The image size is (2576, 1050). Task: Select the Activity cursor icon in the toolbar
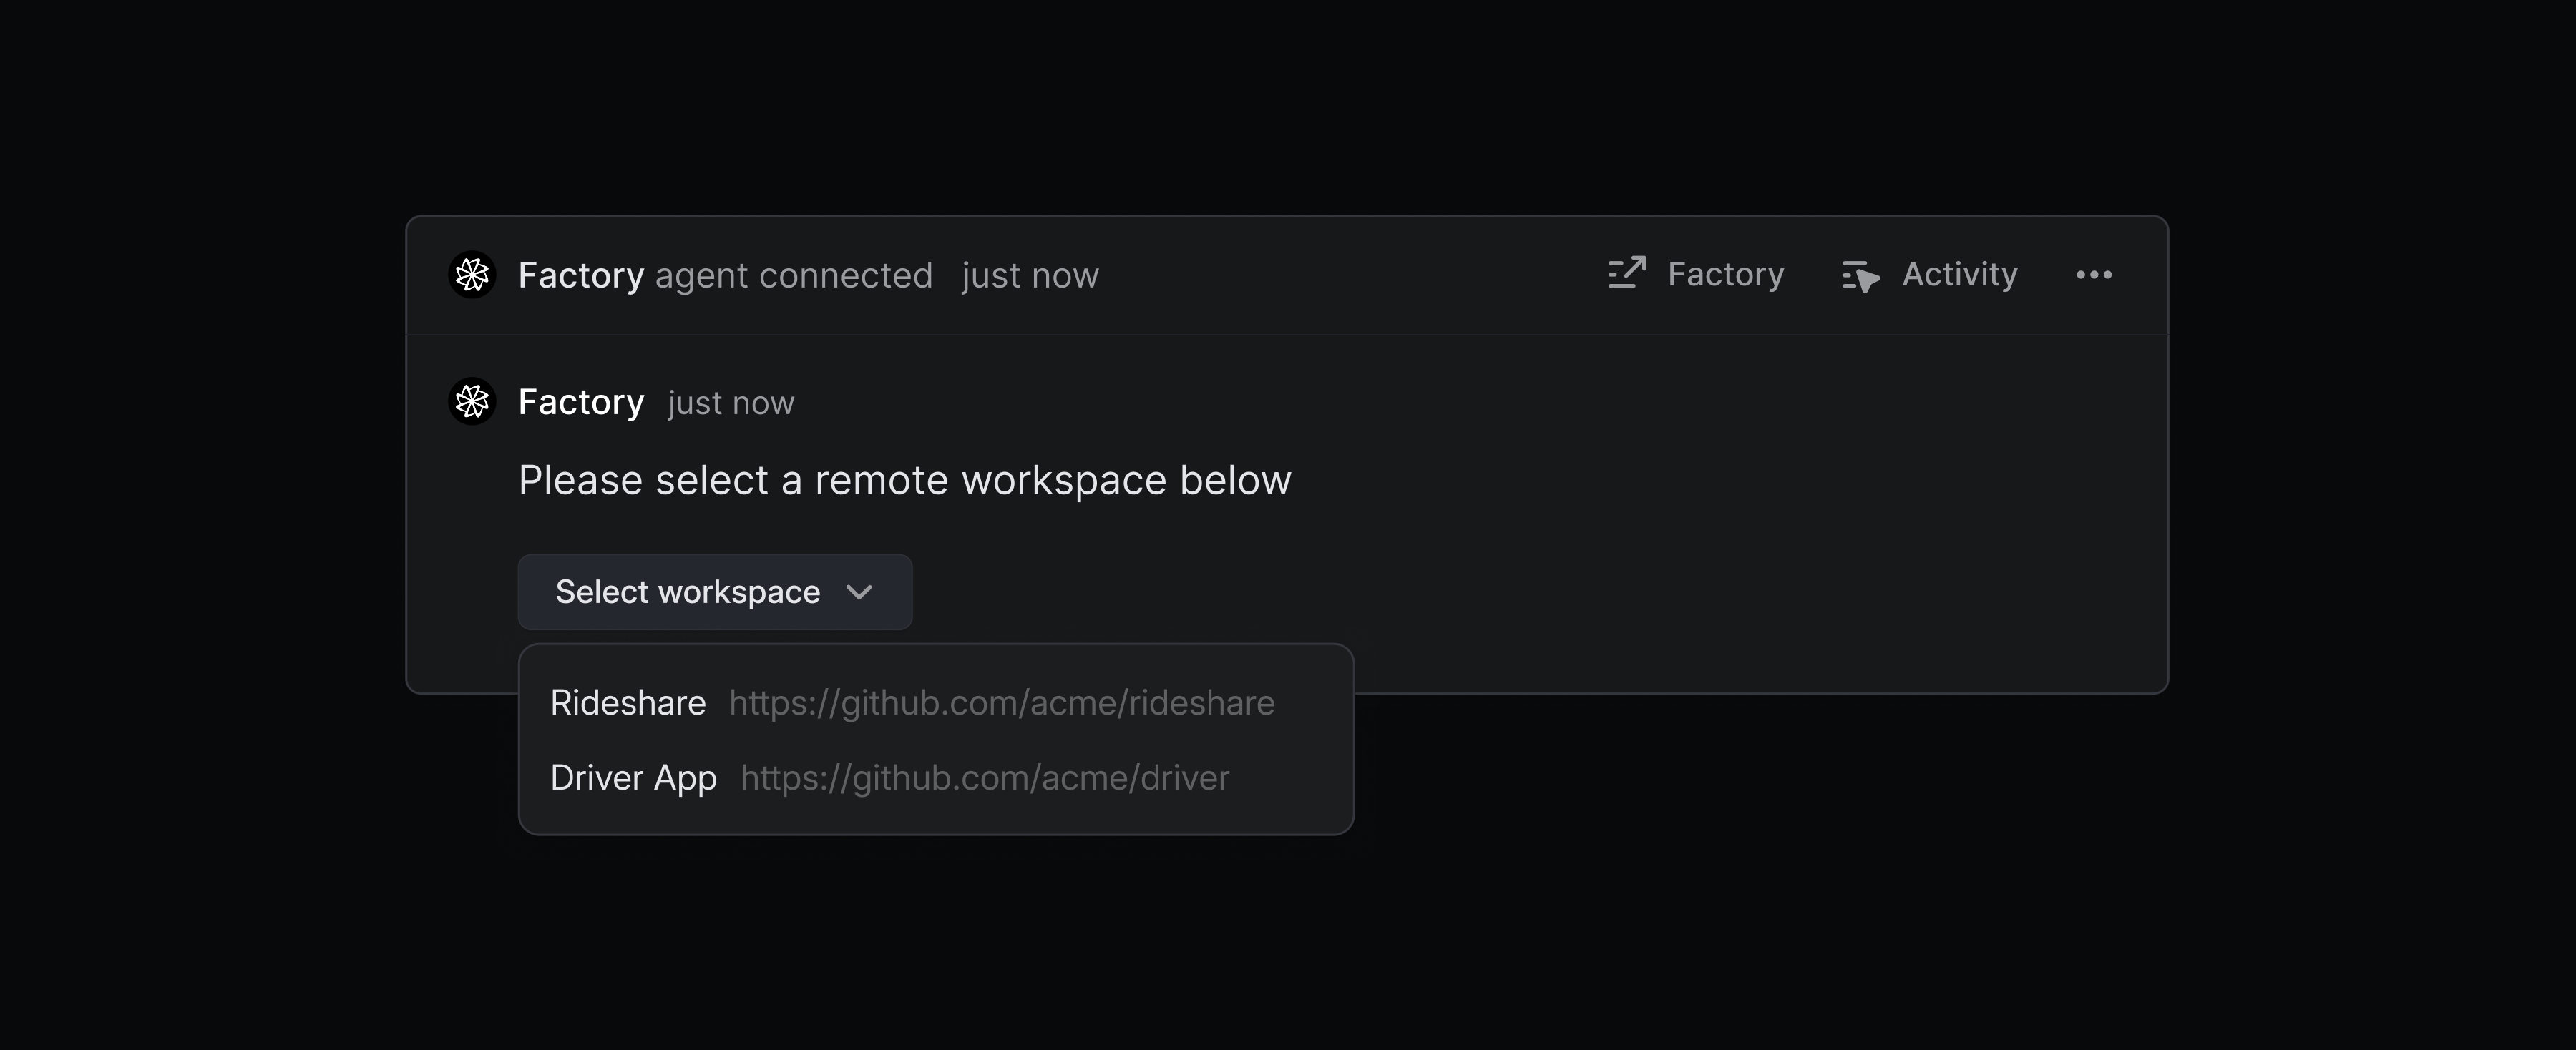[x=1861, y=275]
